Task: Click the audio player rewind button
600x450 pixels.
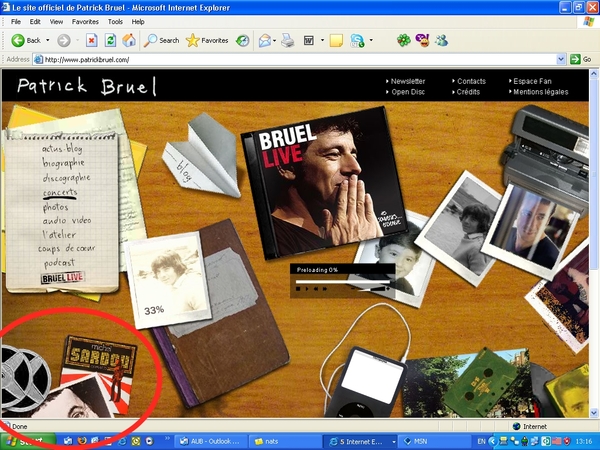Action: point(316,289)
